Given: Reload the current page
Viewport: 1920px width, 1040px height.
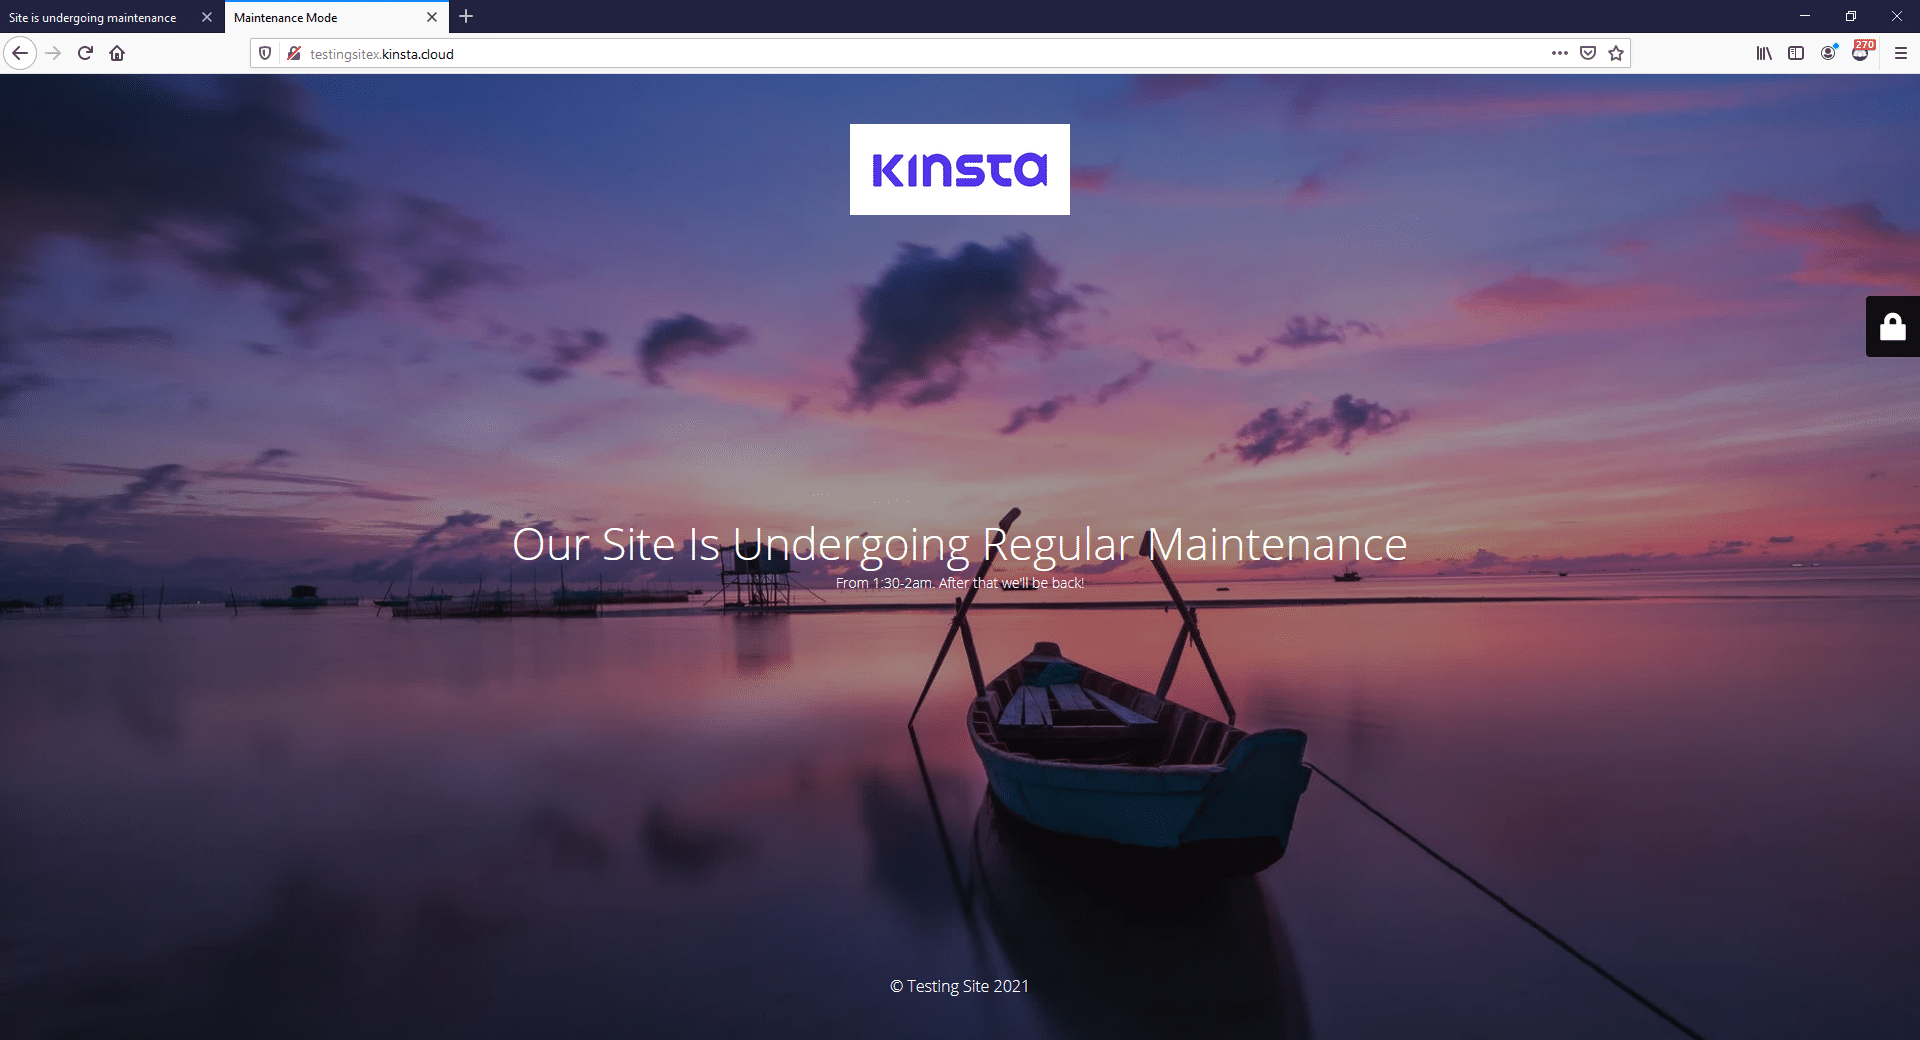Looking at the screenshot, I should pos(84,53).
